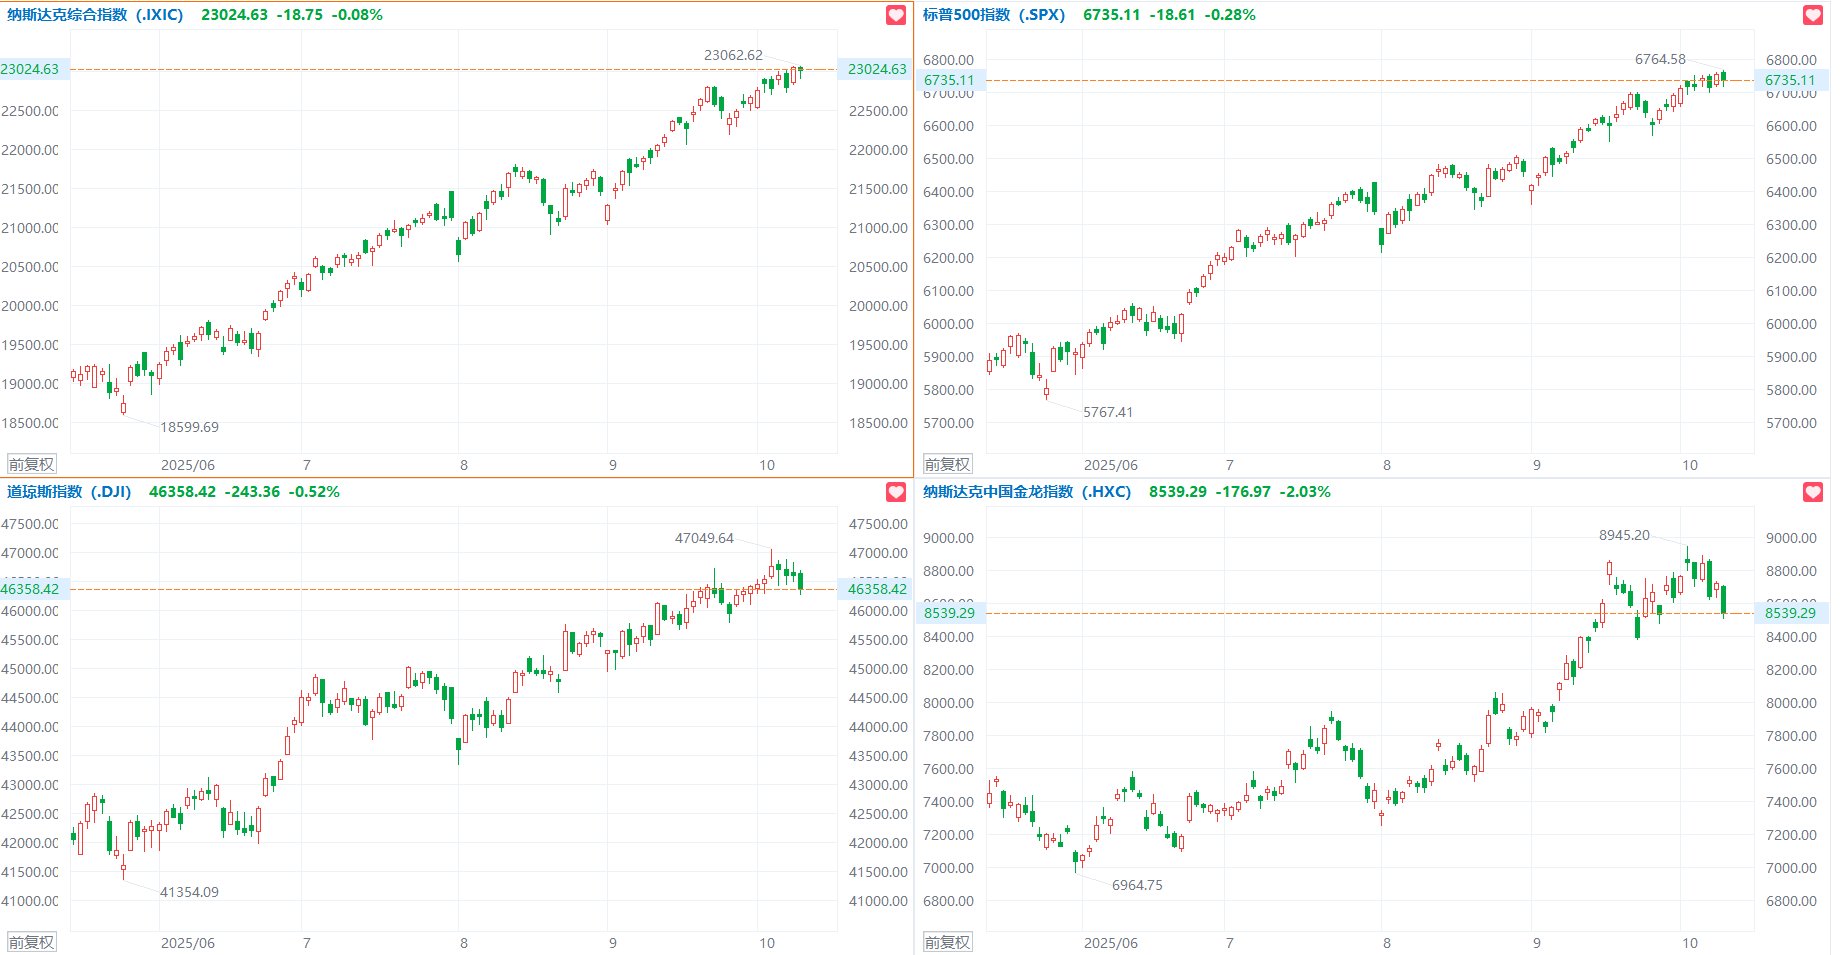Click the 5767.41 low marker on the S&P chart

1108,412
